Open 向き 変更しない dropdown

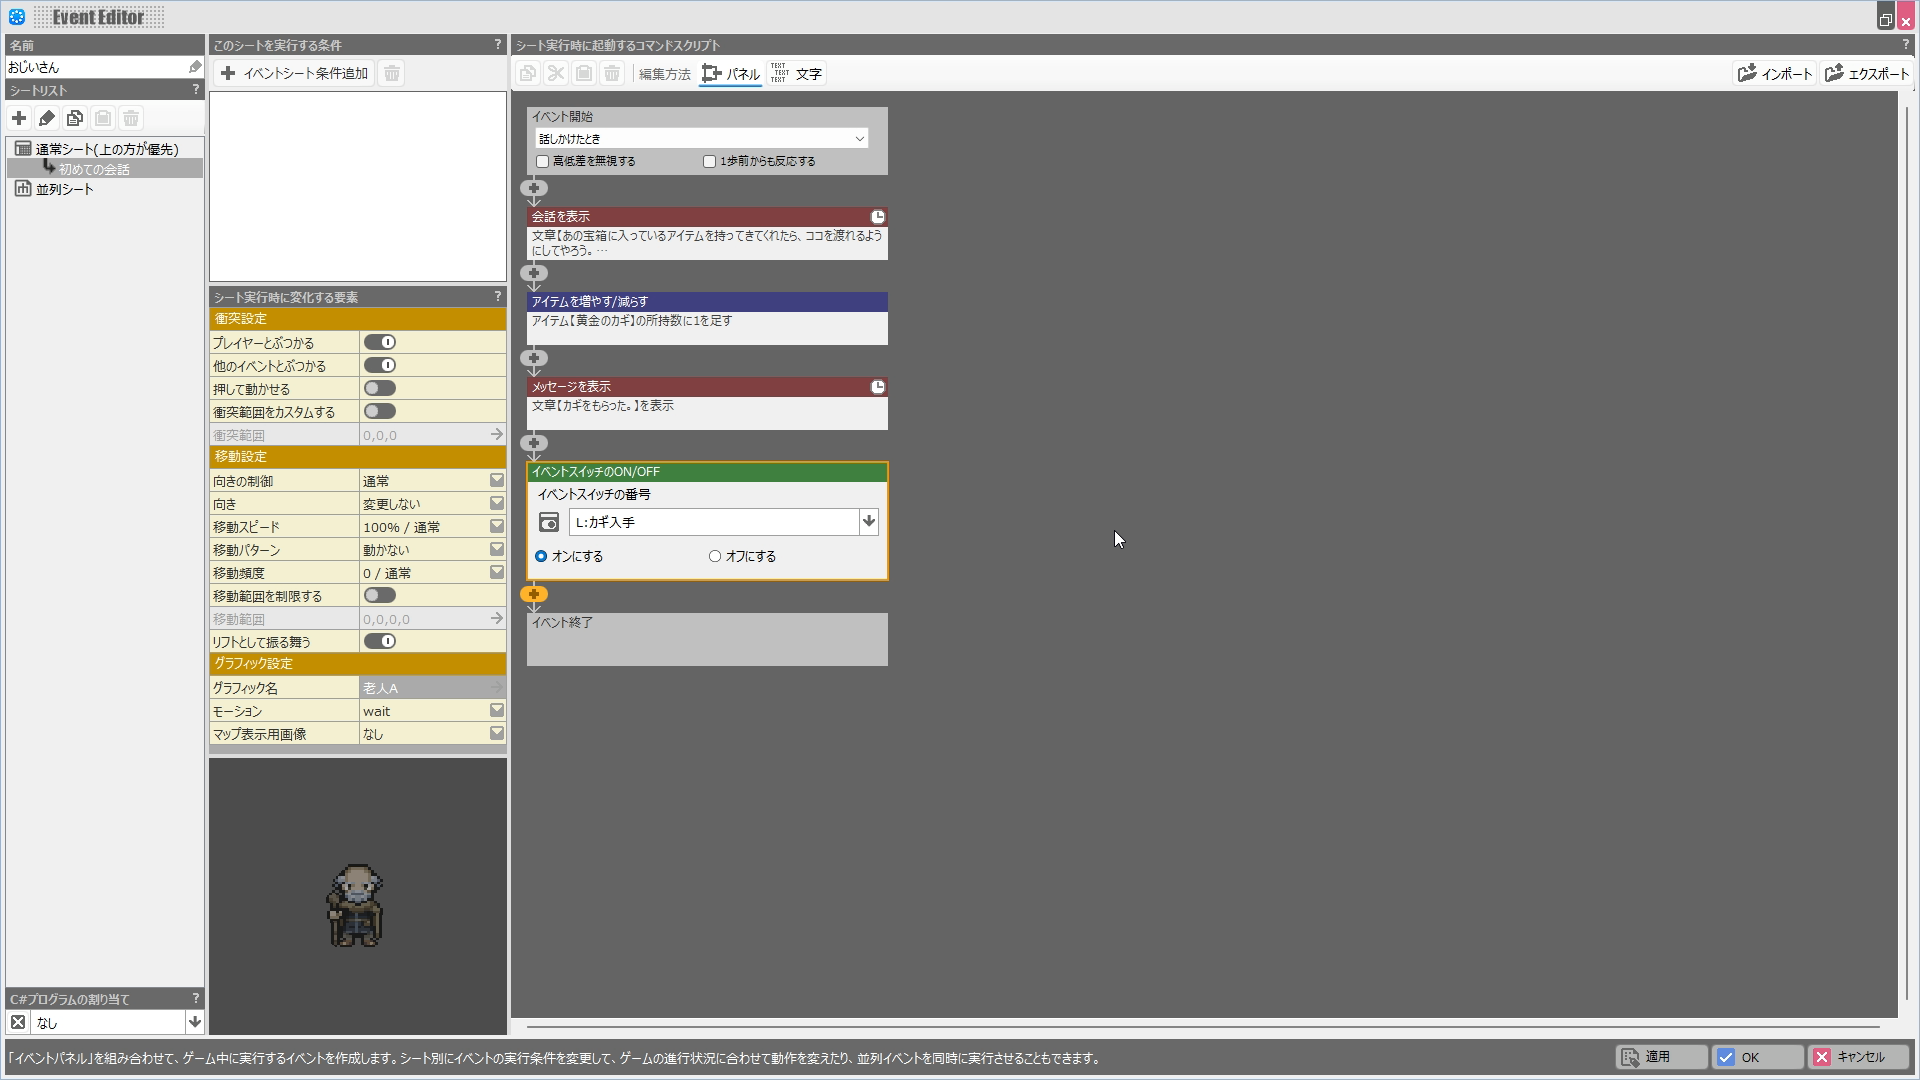pos(497,503)
